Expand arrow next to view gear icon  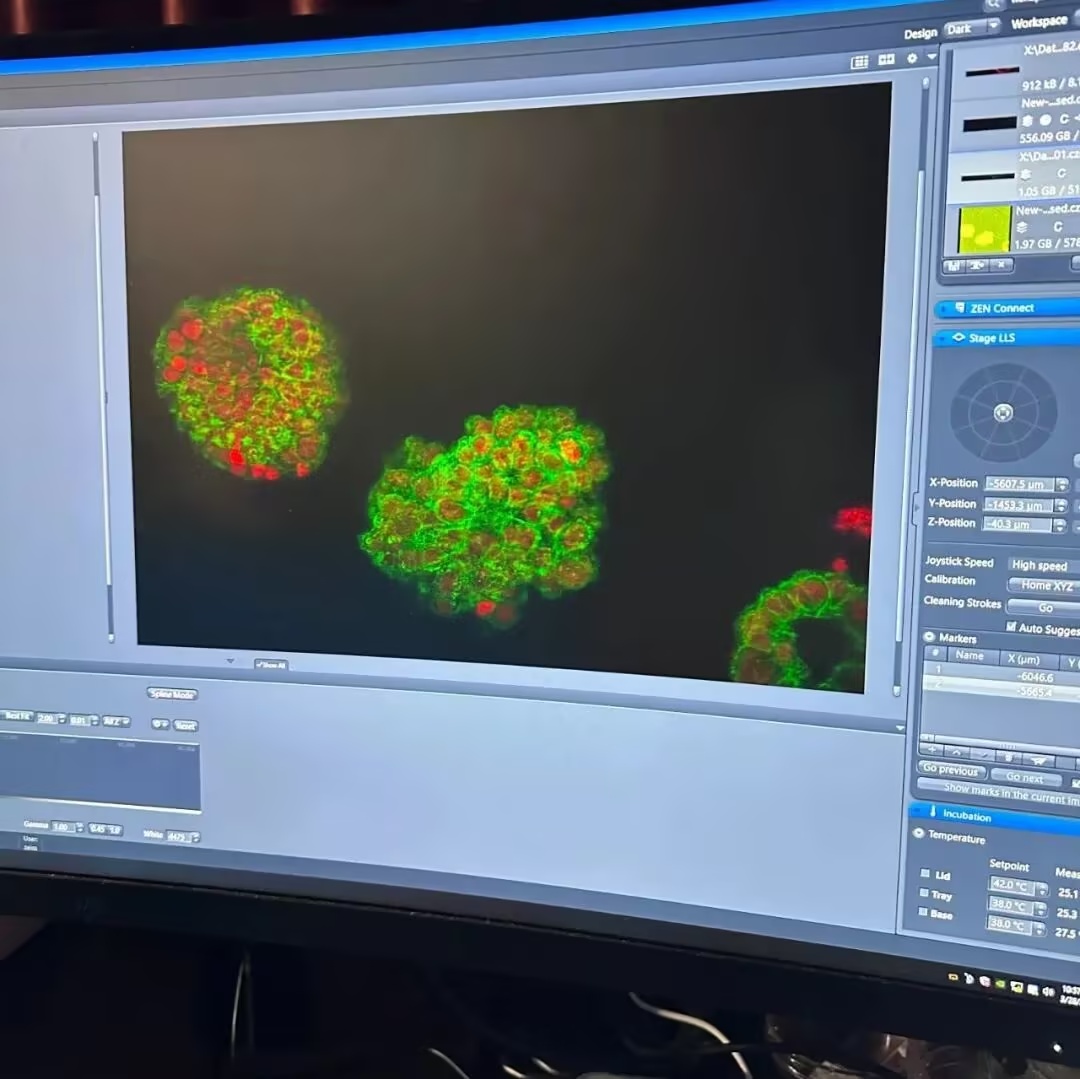(x=932, y=57)
